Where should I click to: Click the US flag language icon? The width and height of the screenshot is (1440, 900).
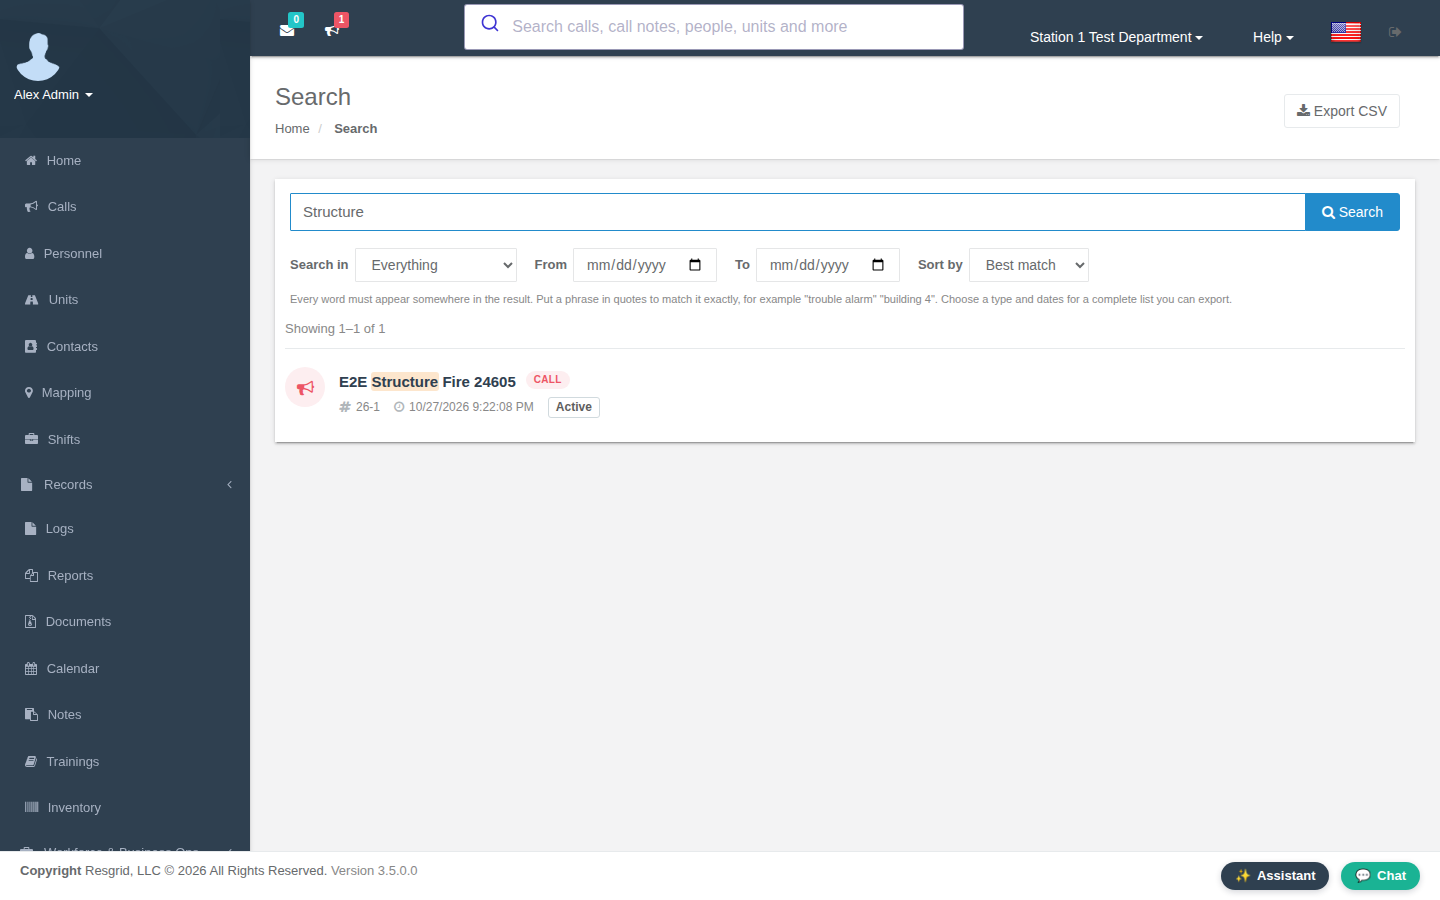[x=1346, y=32]
